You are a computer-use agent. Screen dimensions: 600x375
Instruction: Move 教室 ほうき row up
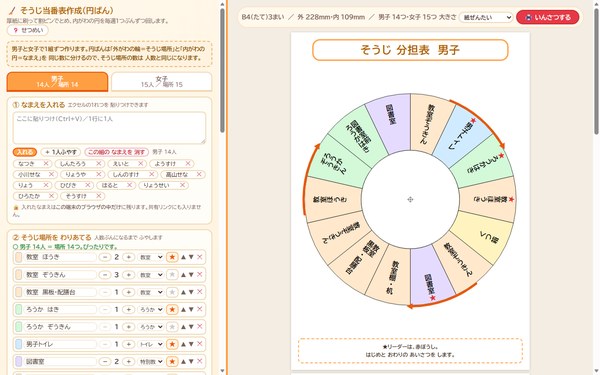click(x=183, y=257)
